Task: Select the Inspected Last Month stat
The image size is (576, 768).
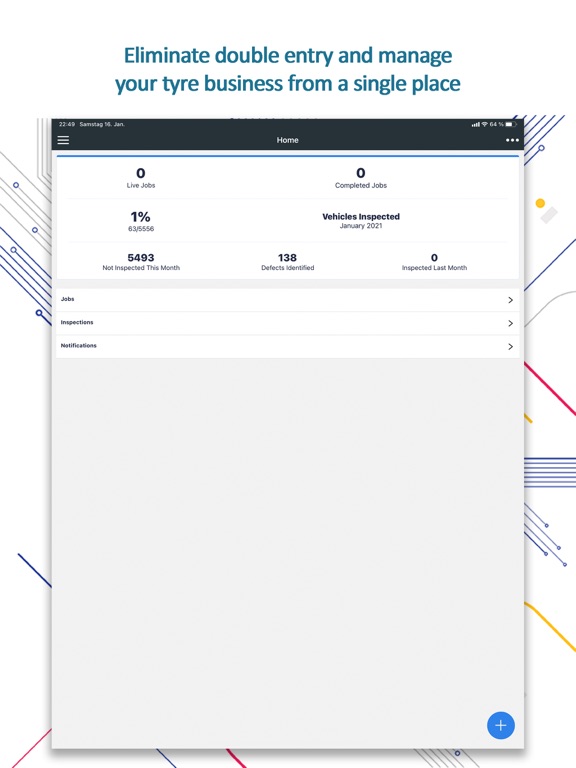Action: [x=434, y=262]
